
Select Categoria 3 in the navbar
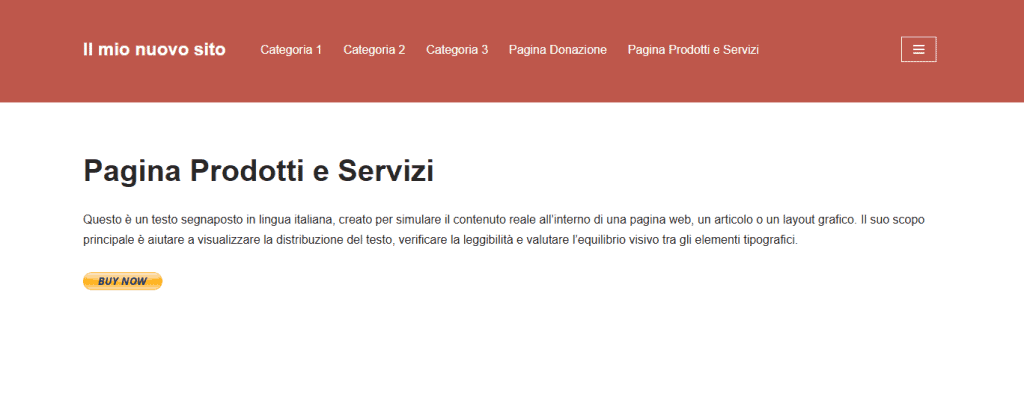457,50
